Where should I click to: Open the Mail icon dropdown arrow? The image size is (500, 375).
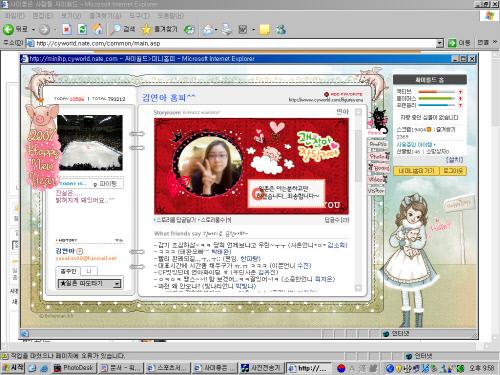[x=216, y=30]
